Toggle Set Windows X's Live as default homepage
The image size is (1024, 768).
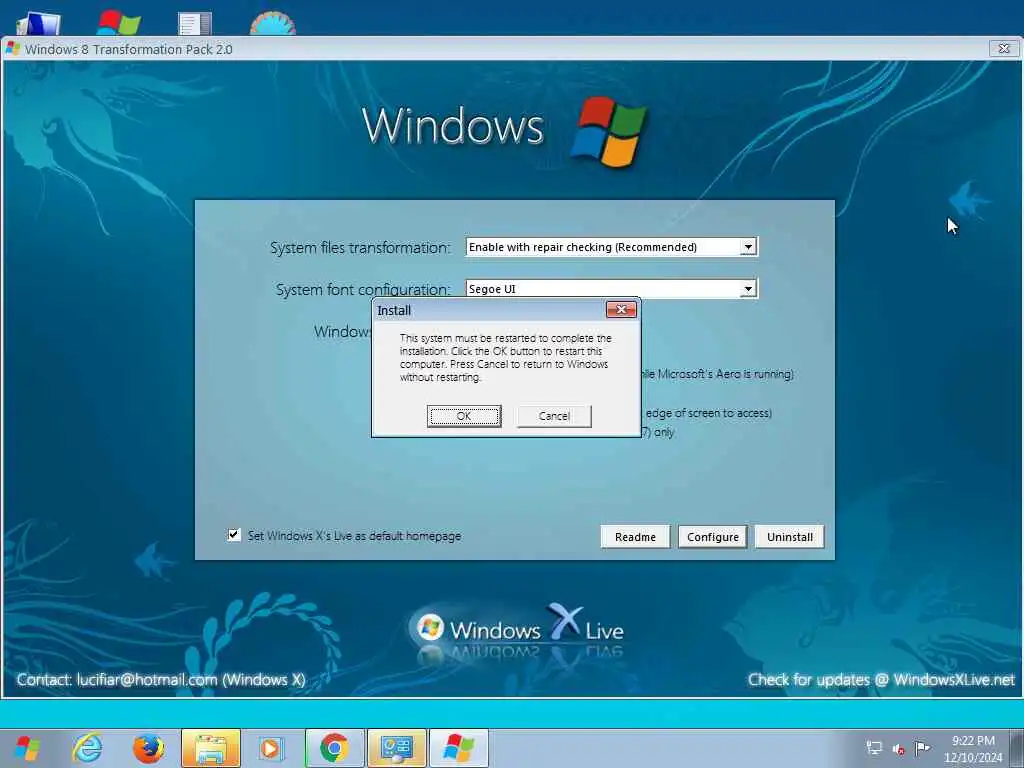coord(234,535)
